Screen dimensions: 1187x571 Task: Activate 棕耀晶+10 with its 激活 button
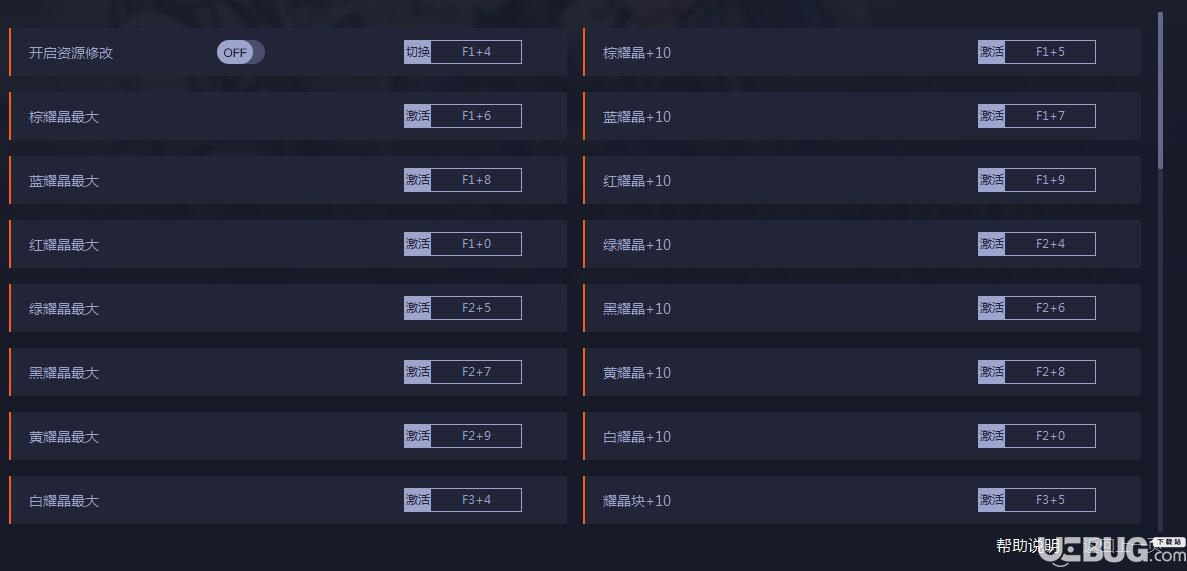pos(991,52)
